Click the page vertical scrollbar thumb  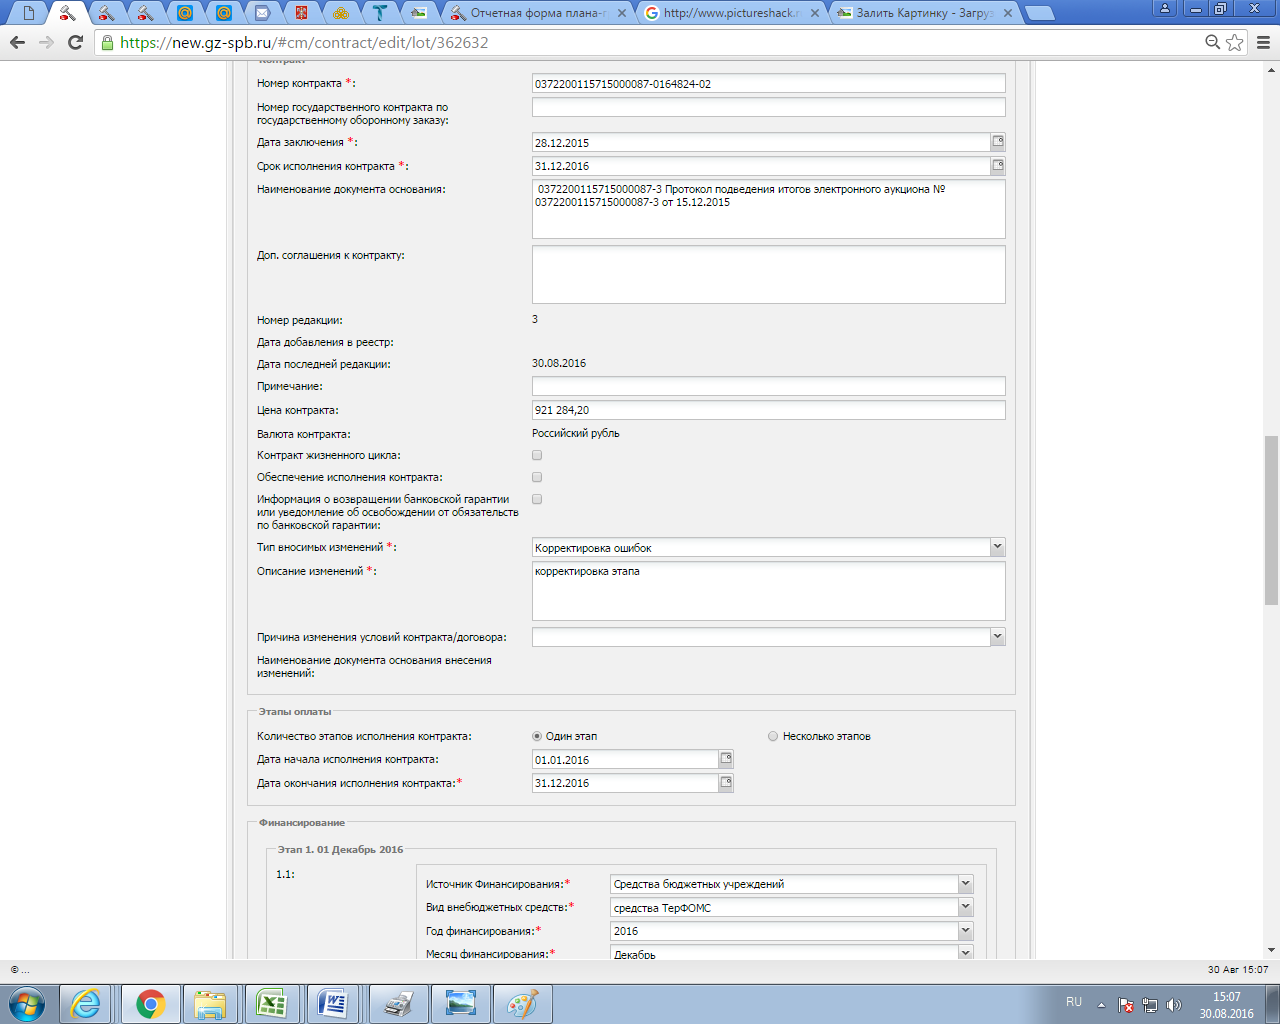[x=1271, y=520]
